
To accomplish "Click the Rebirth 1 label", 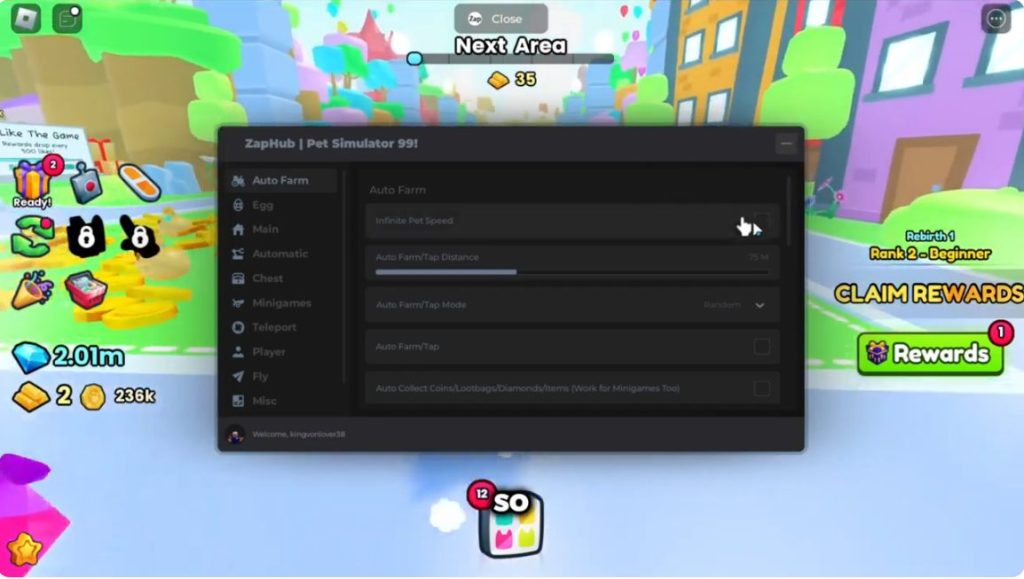I will [x=930, y=236].
